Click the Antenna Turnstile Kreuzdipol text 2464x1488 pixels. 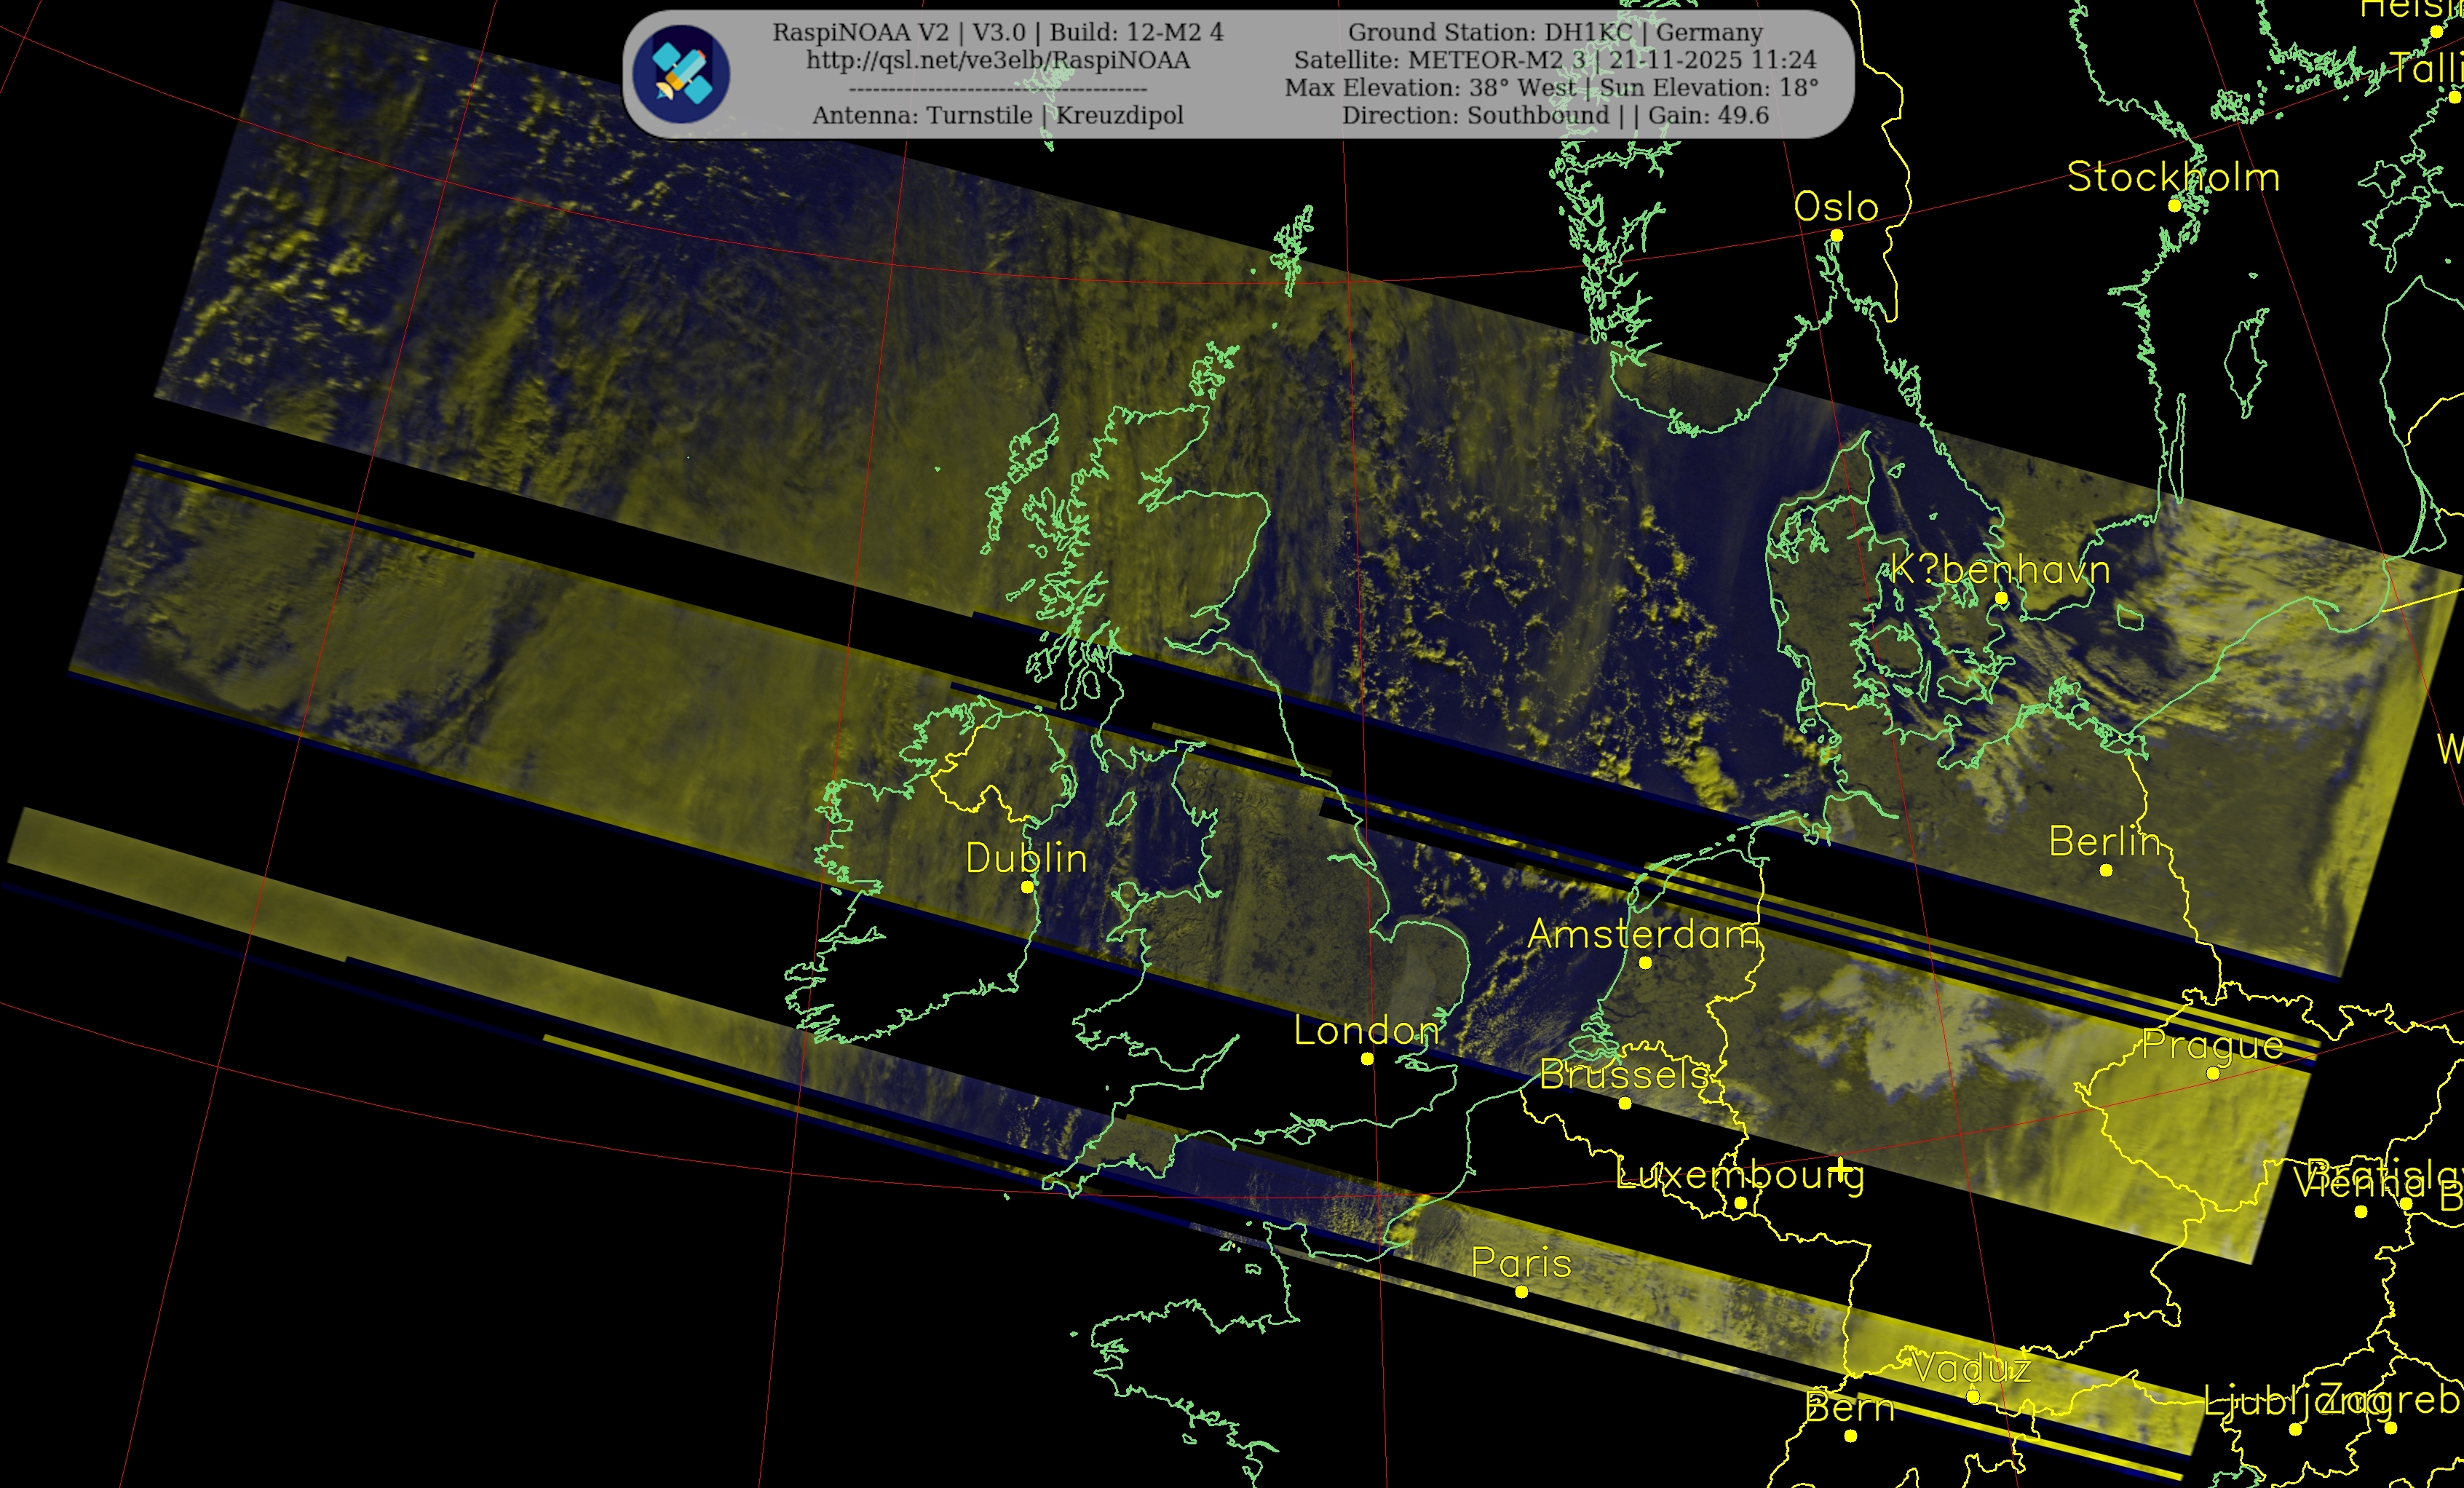[997, 115]
